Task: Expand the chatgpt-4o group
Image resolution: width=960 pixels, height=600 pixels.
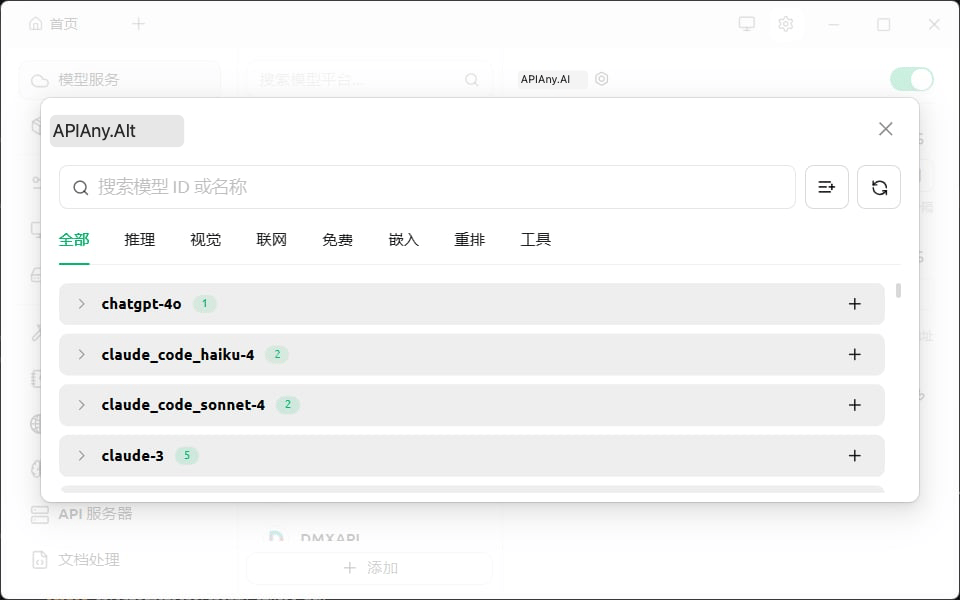Action: pos(81,304)
